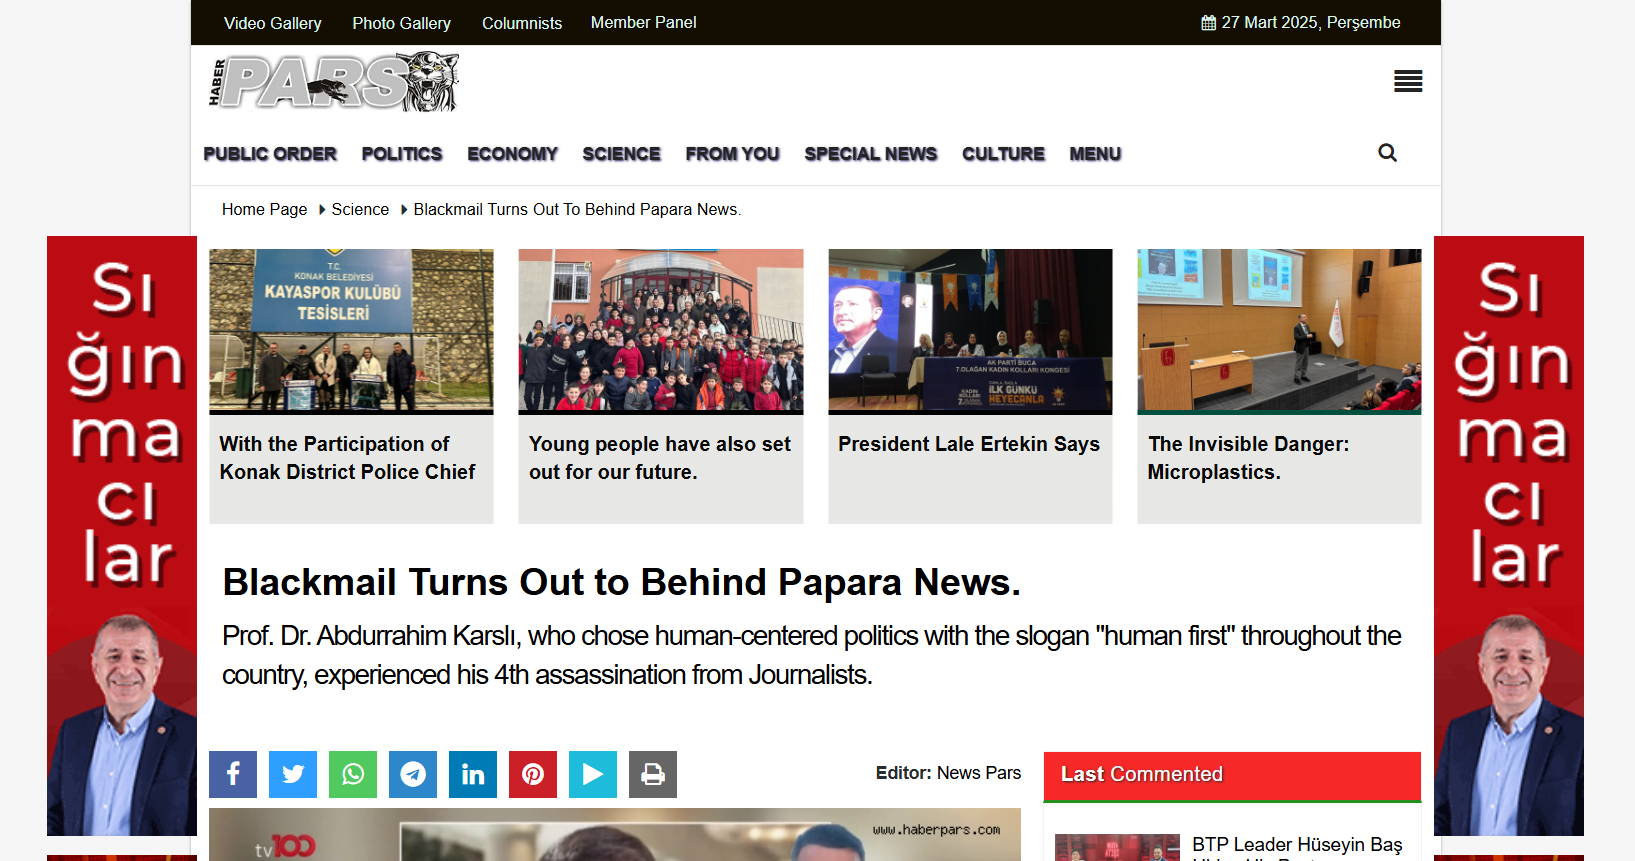
Task: Open the BTP Leader story thumbnail
Action: pos(1117,847)
